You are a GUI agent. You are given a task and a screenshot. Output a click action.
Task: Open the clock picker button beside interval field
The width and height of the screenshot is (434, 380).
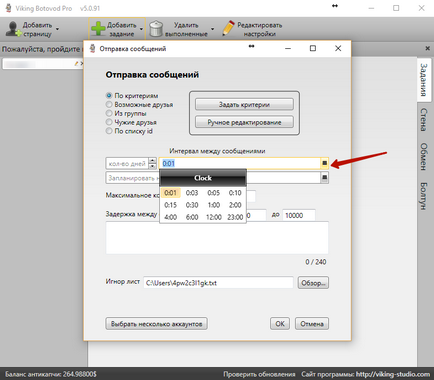[x=324, y=163]
